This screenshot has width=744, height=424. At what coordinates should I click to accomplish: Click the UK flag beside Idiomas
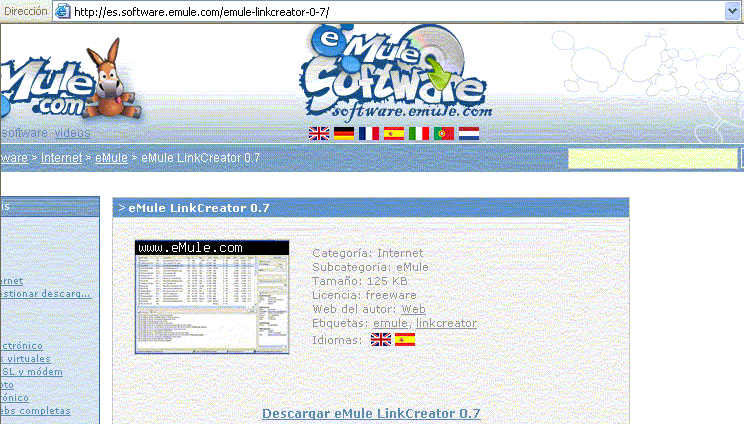[381, 340]
